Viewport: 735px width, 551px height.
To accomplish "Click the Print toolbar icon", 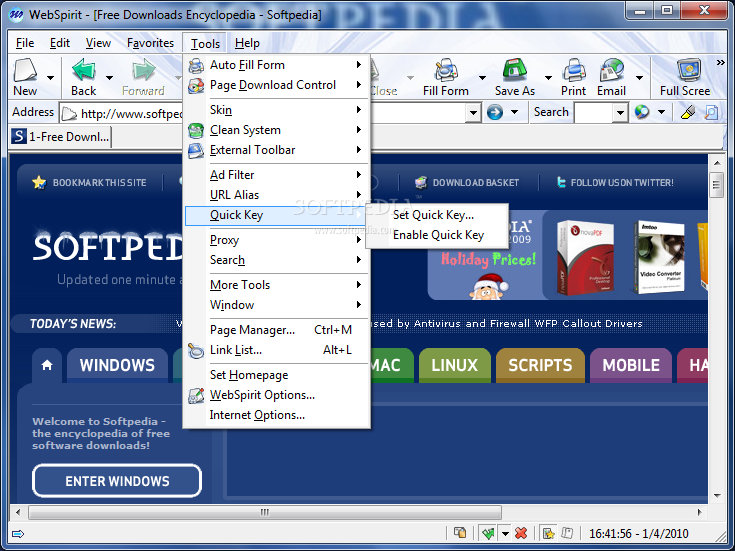I will 574,70.
